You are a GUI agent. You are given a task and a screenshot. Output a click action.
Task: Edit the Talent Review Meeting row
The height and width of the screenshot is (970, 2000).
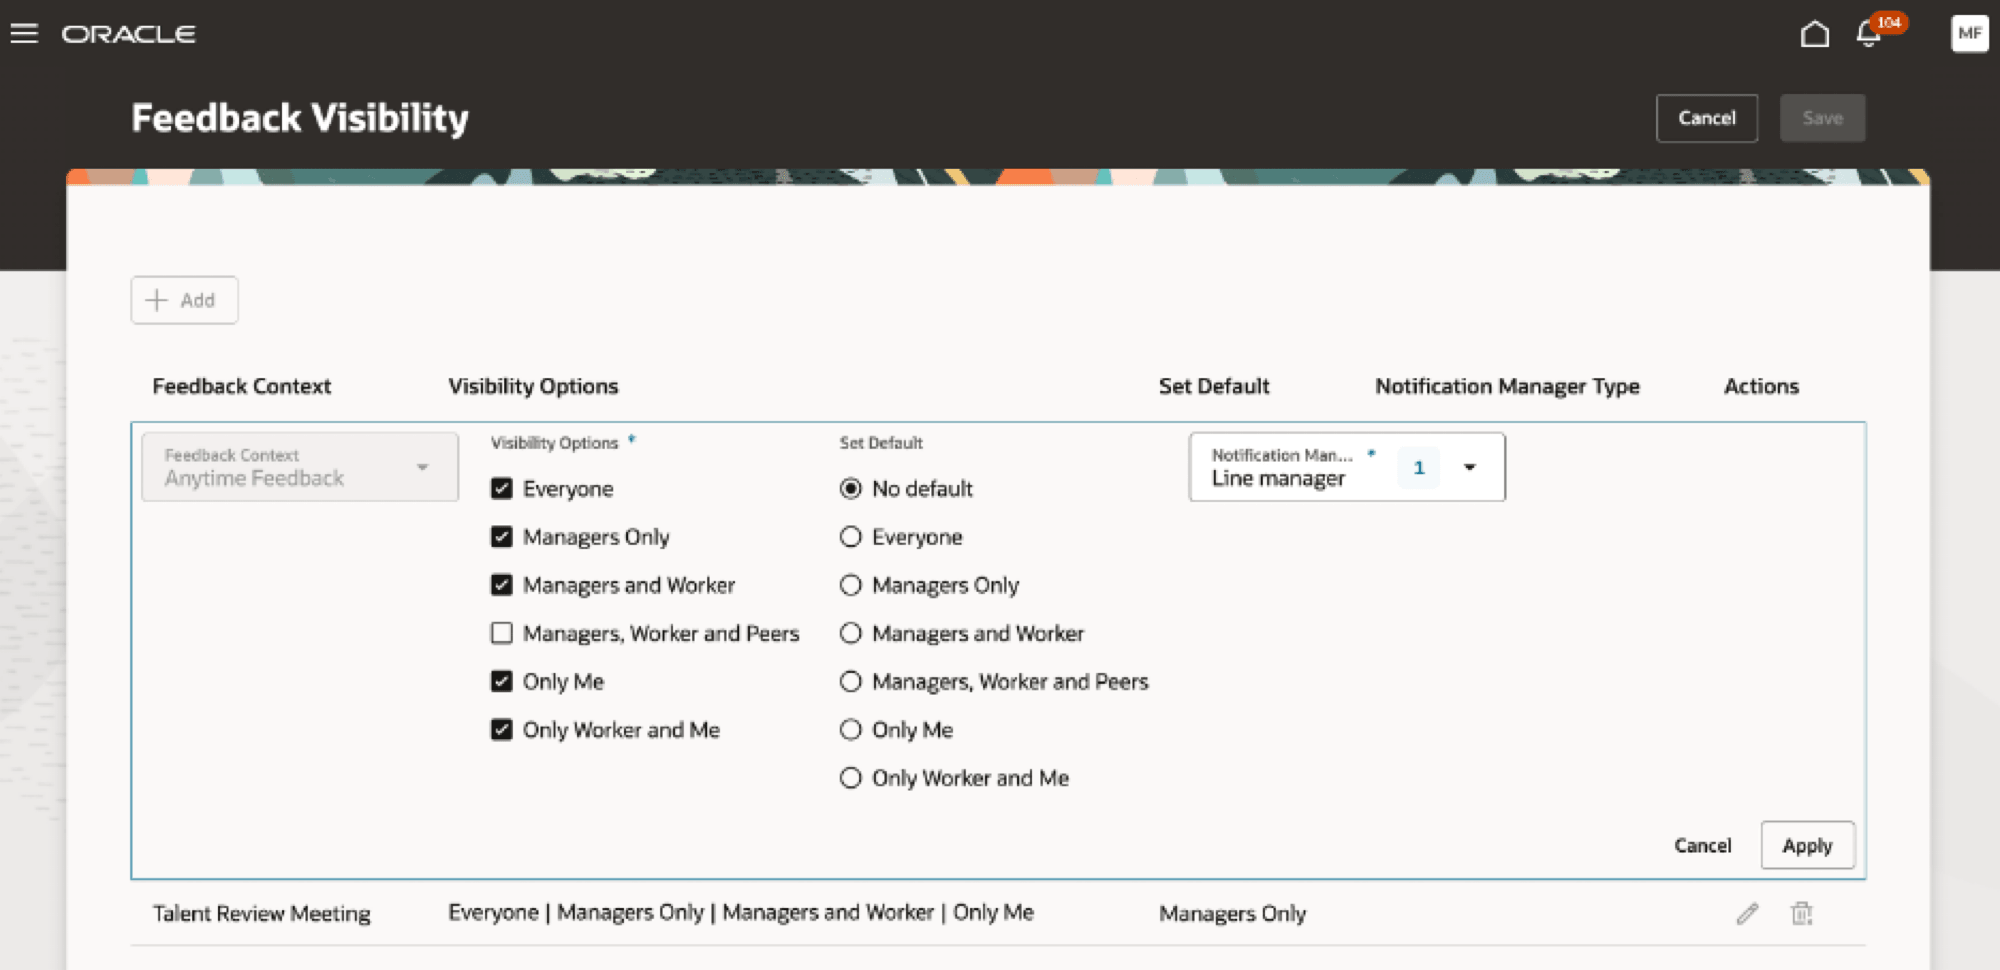(1747, 913)
